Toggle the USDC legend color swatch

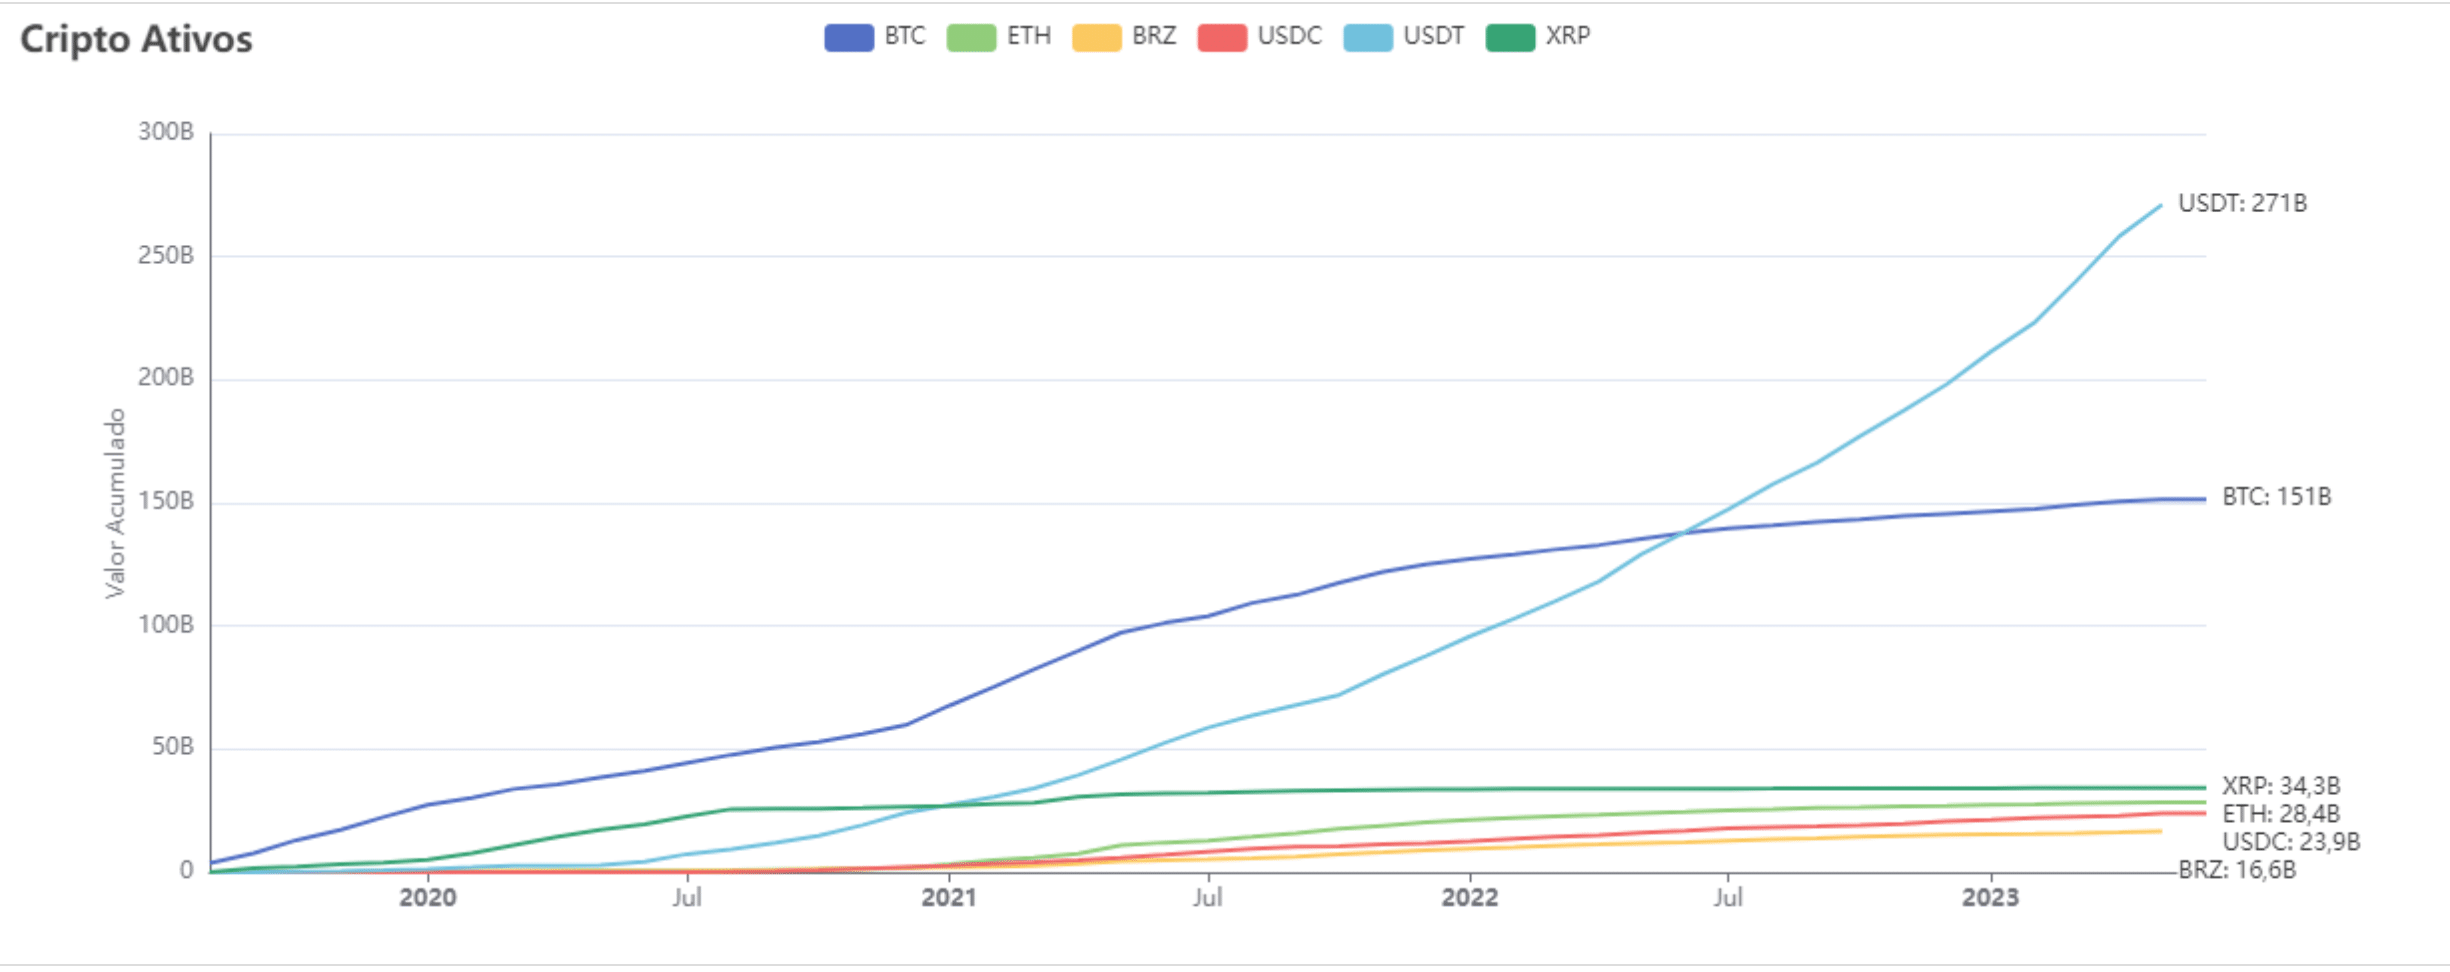point(1222,38)
